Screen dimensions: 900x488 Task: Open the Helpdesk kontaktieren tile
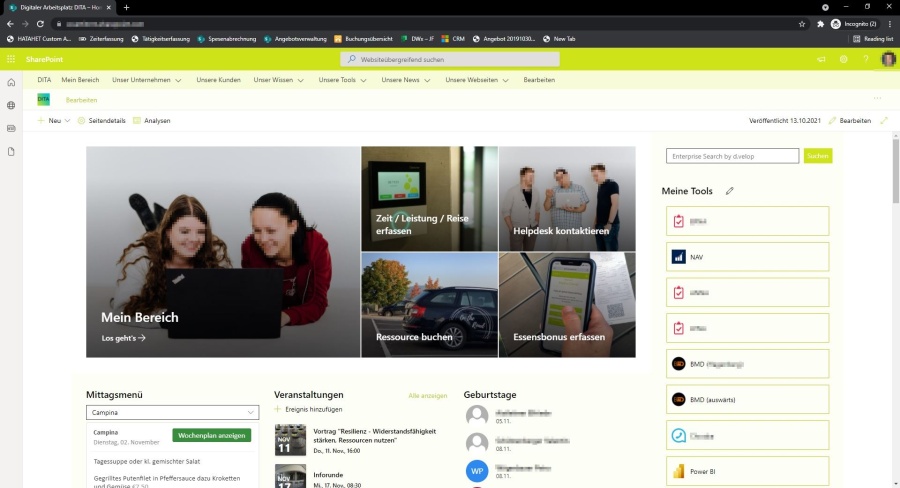click(x=567, y=199)
